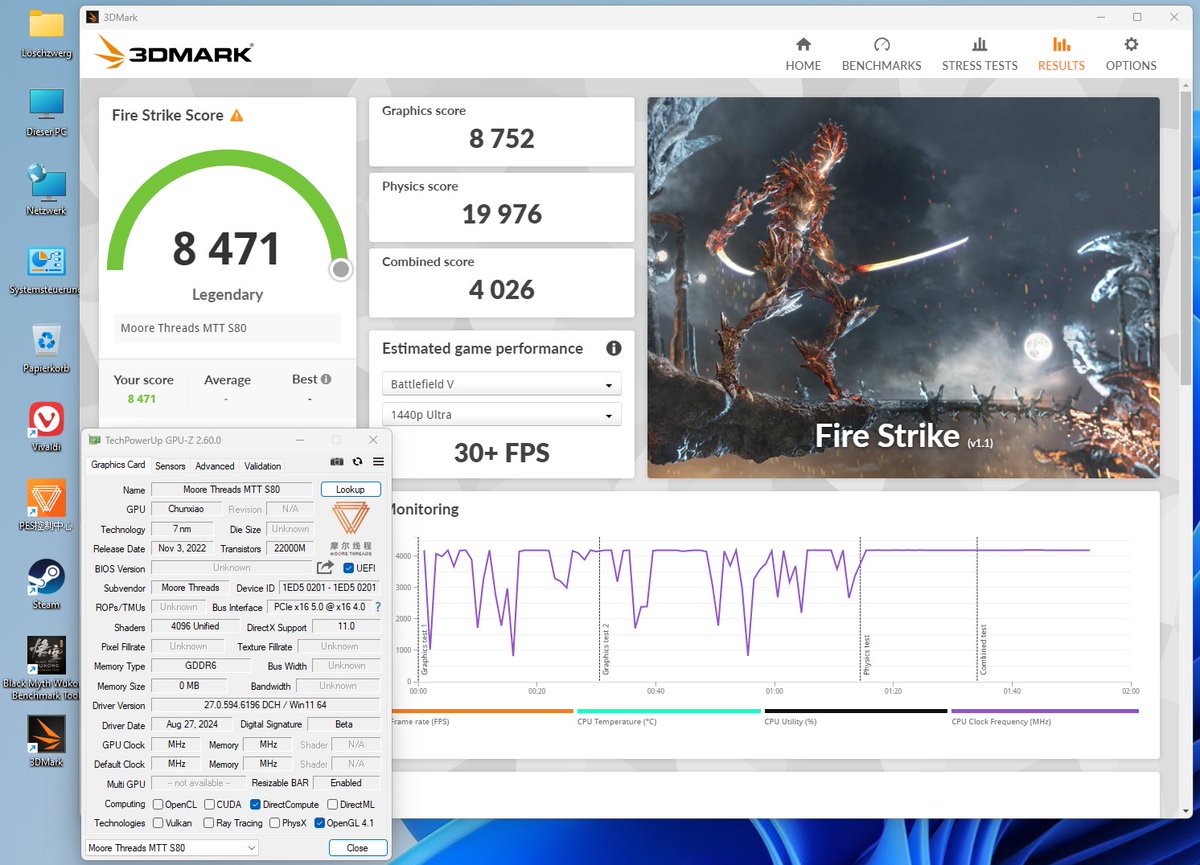
Task: Open BENCHMARKS gauge icon in 3DMark
Action: tap(881, 45)
